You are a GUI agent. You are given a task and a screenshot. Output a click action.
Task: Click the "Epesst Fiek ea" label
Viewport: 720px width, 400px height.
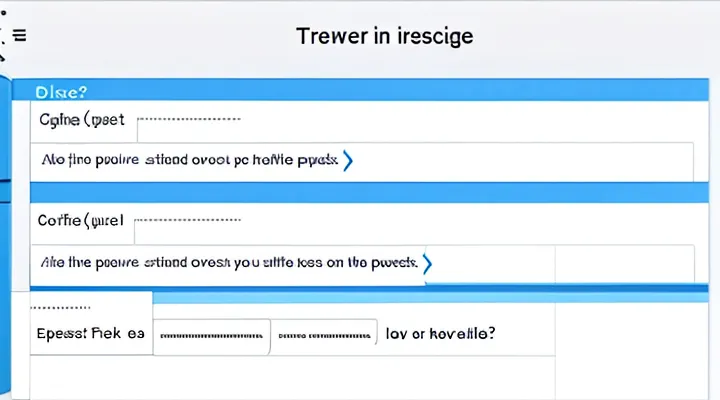click(x=91, y=336)
